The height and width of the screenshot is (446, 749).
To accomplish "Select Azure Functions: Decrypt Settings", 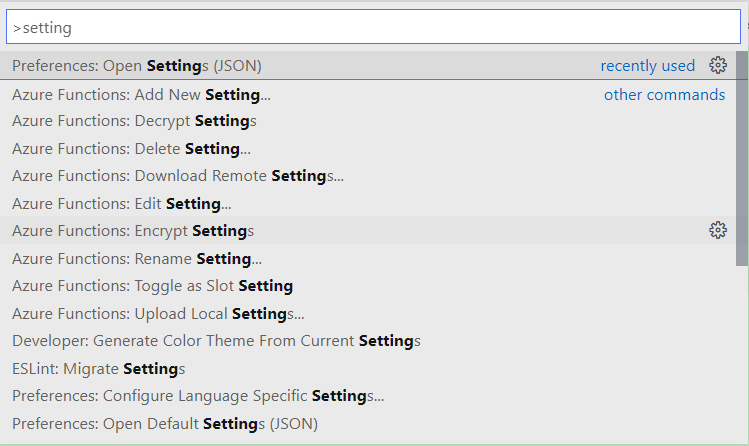I will point(368,121).
